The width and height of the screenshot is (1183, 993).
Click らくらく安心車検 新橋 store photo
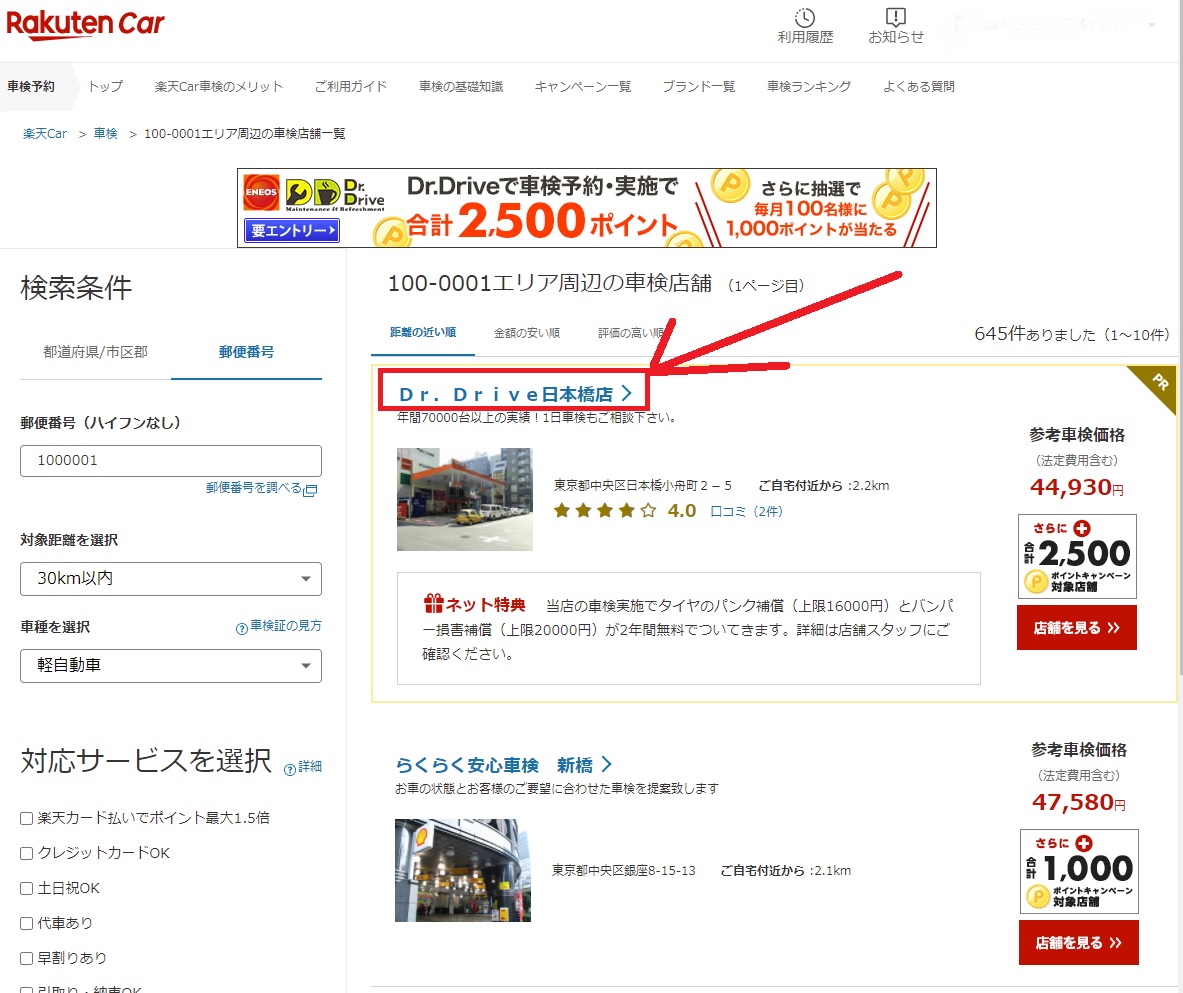point(462,871)
